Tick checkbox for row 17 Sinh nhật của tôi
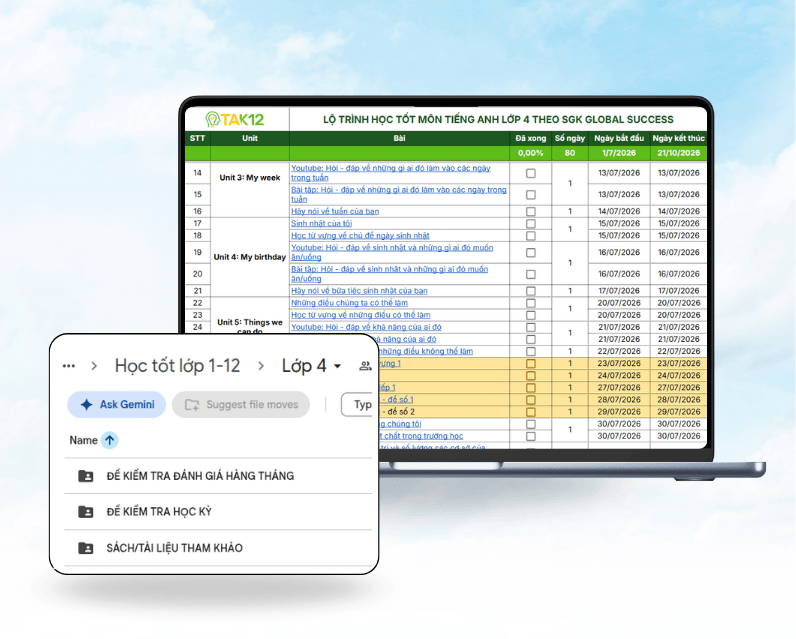The image size is (796, 639). (530, 223)
